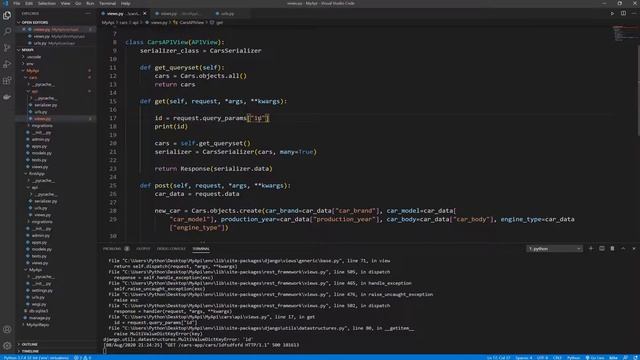Open the View menu
Image resolution: width=640 pixels, height=360 pixels.
coord(65,3)
